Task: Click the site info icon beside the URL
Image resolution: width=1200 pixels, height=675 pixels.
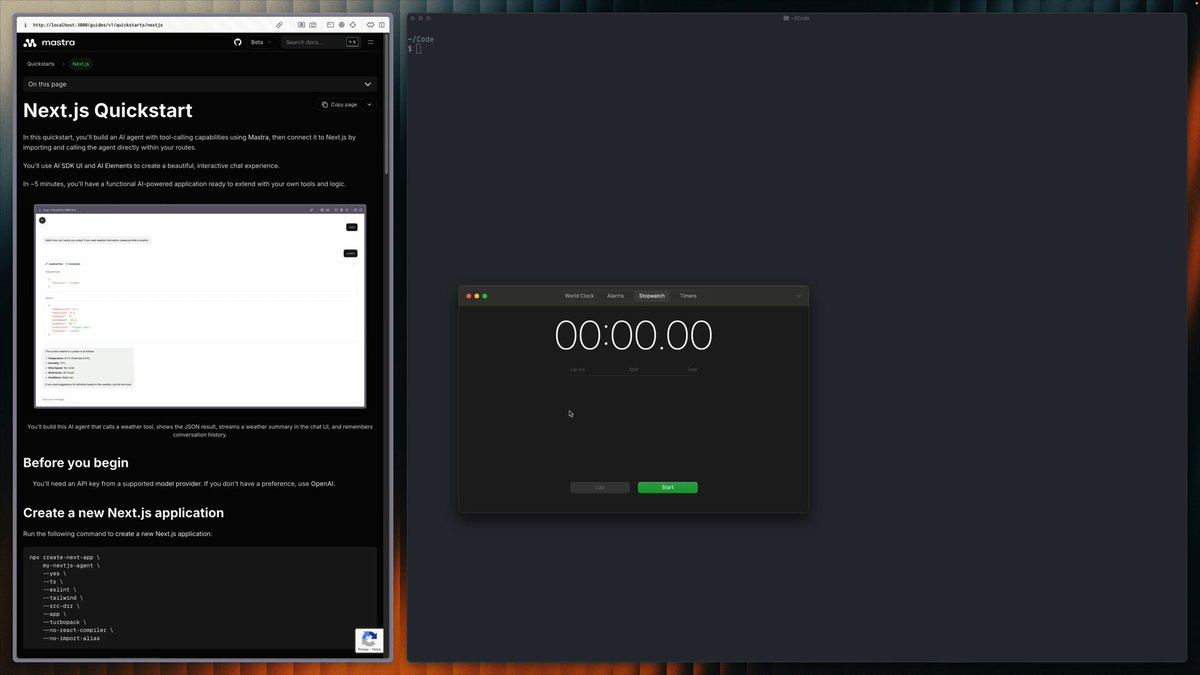Action: point(25,24)
